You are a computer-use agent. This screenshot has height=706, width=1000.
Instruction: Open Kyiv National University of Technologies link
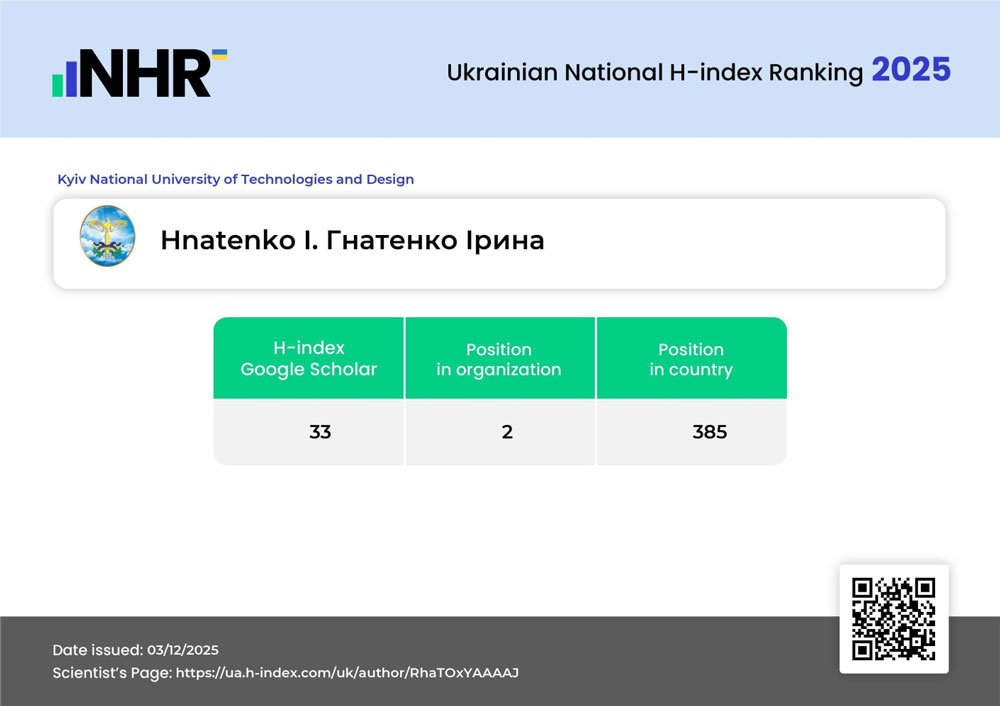[235, 180]
